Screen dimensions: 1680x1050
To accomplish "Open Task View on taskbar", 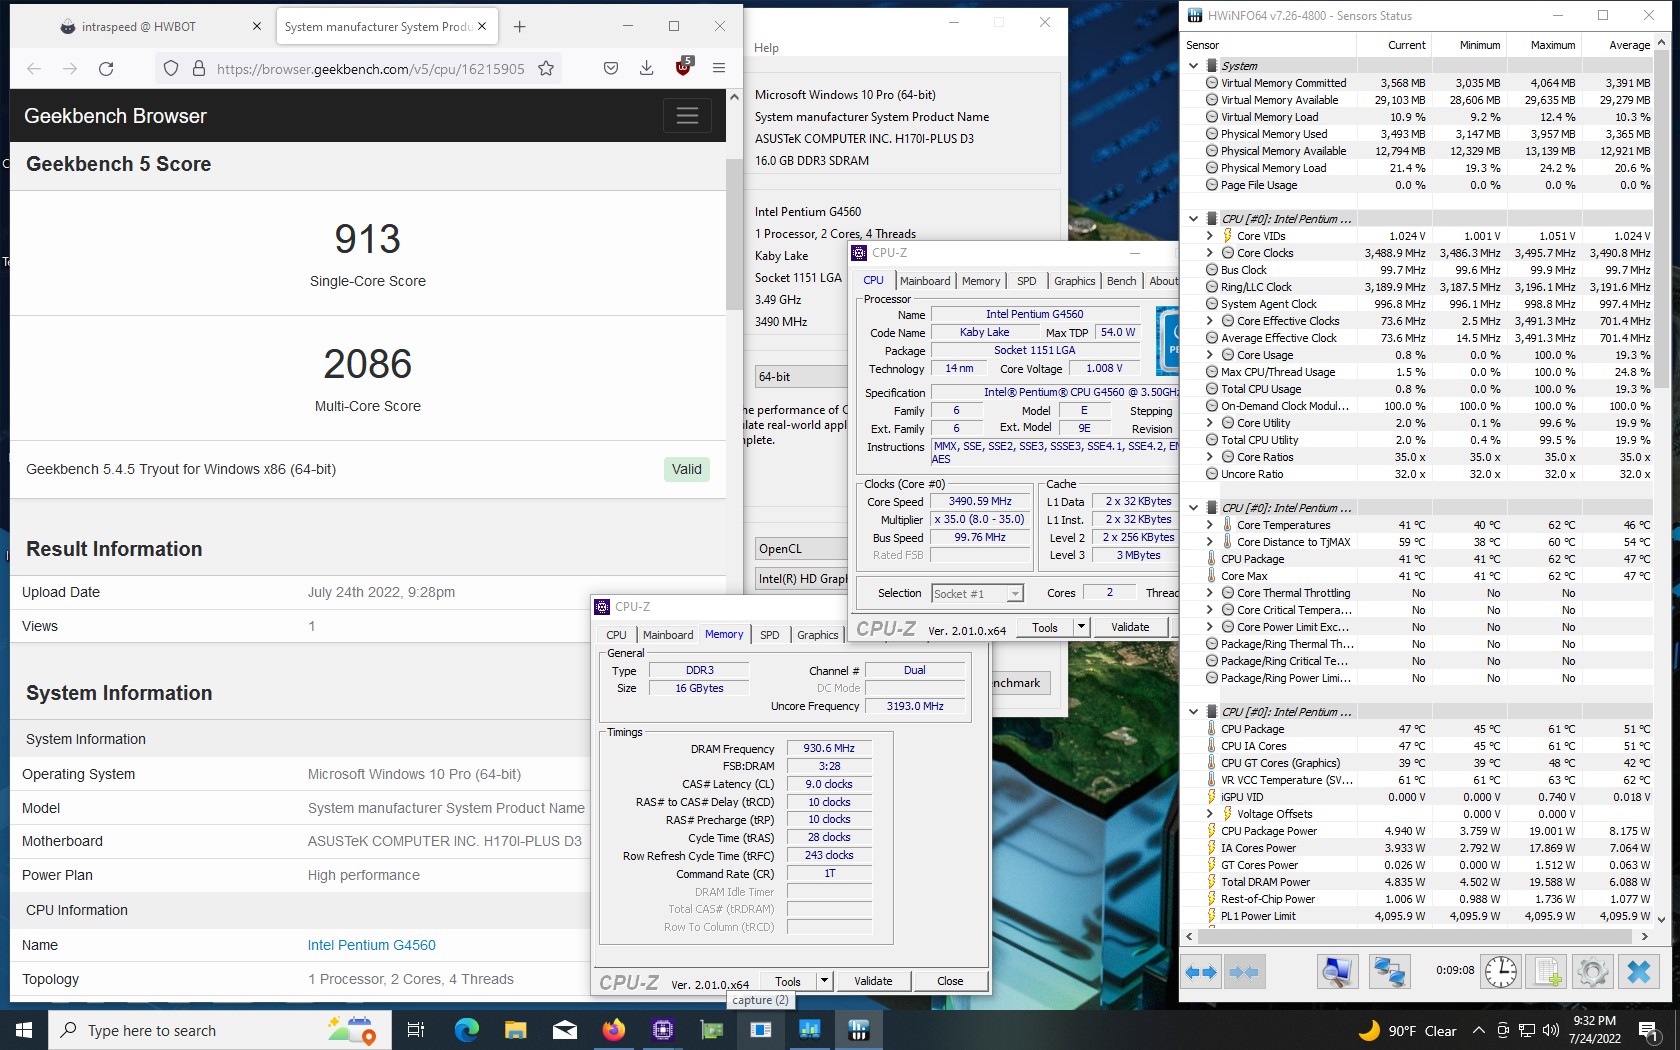I will (x=416, y=1030).
